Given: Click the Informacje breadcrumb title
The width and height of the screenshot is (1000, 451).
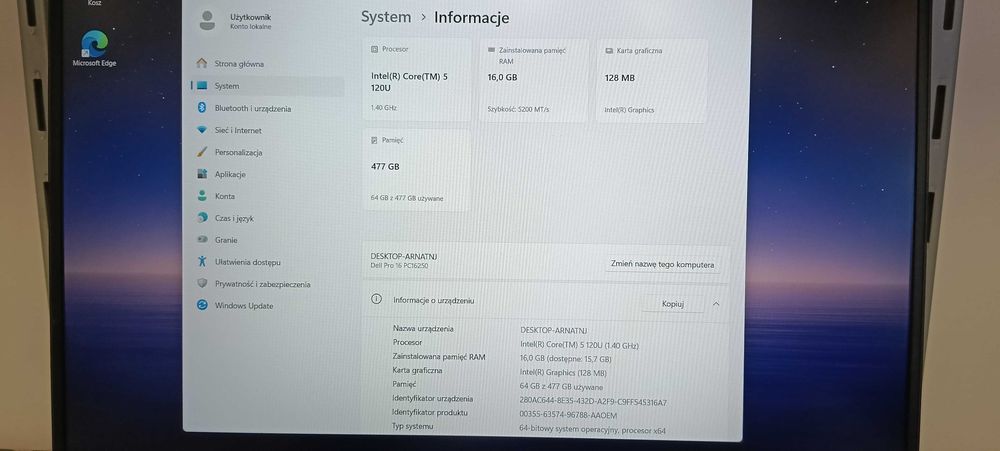Looking at the screenshot, I should pos(471,18).
